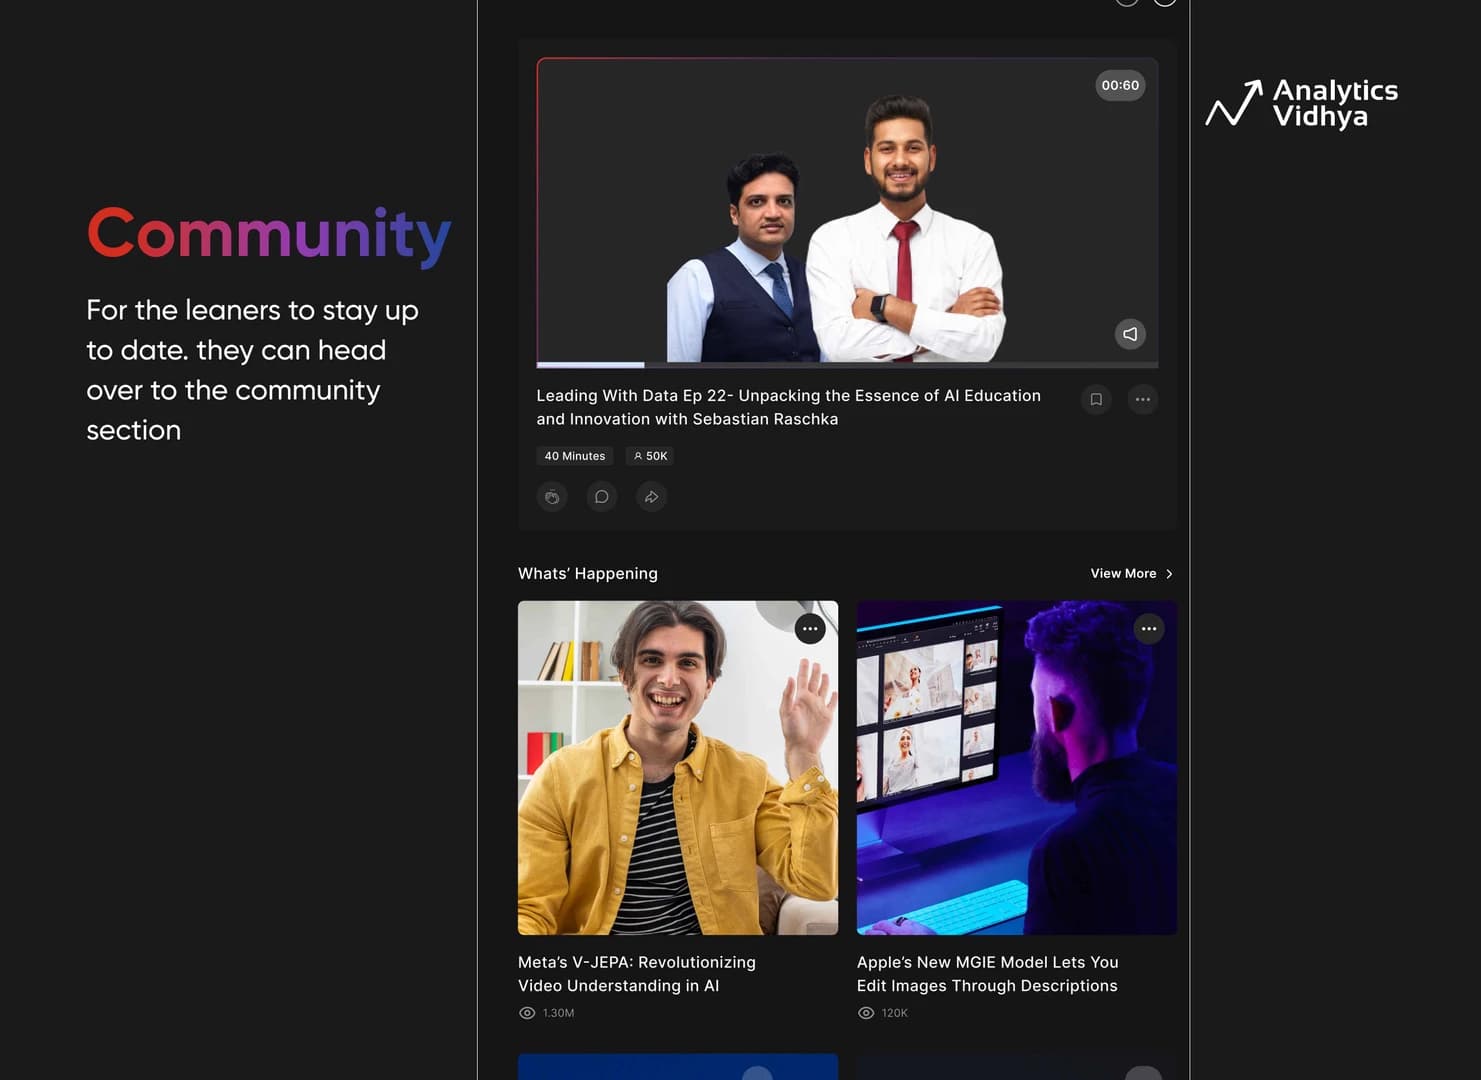Viewport: 1481px width, 1080px height.
Task: Seek using the video progress bar
Action: [x=847, y=365]
